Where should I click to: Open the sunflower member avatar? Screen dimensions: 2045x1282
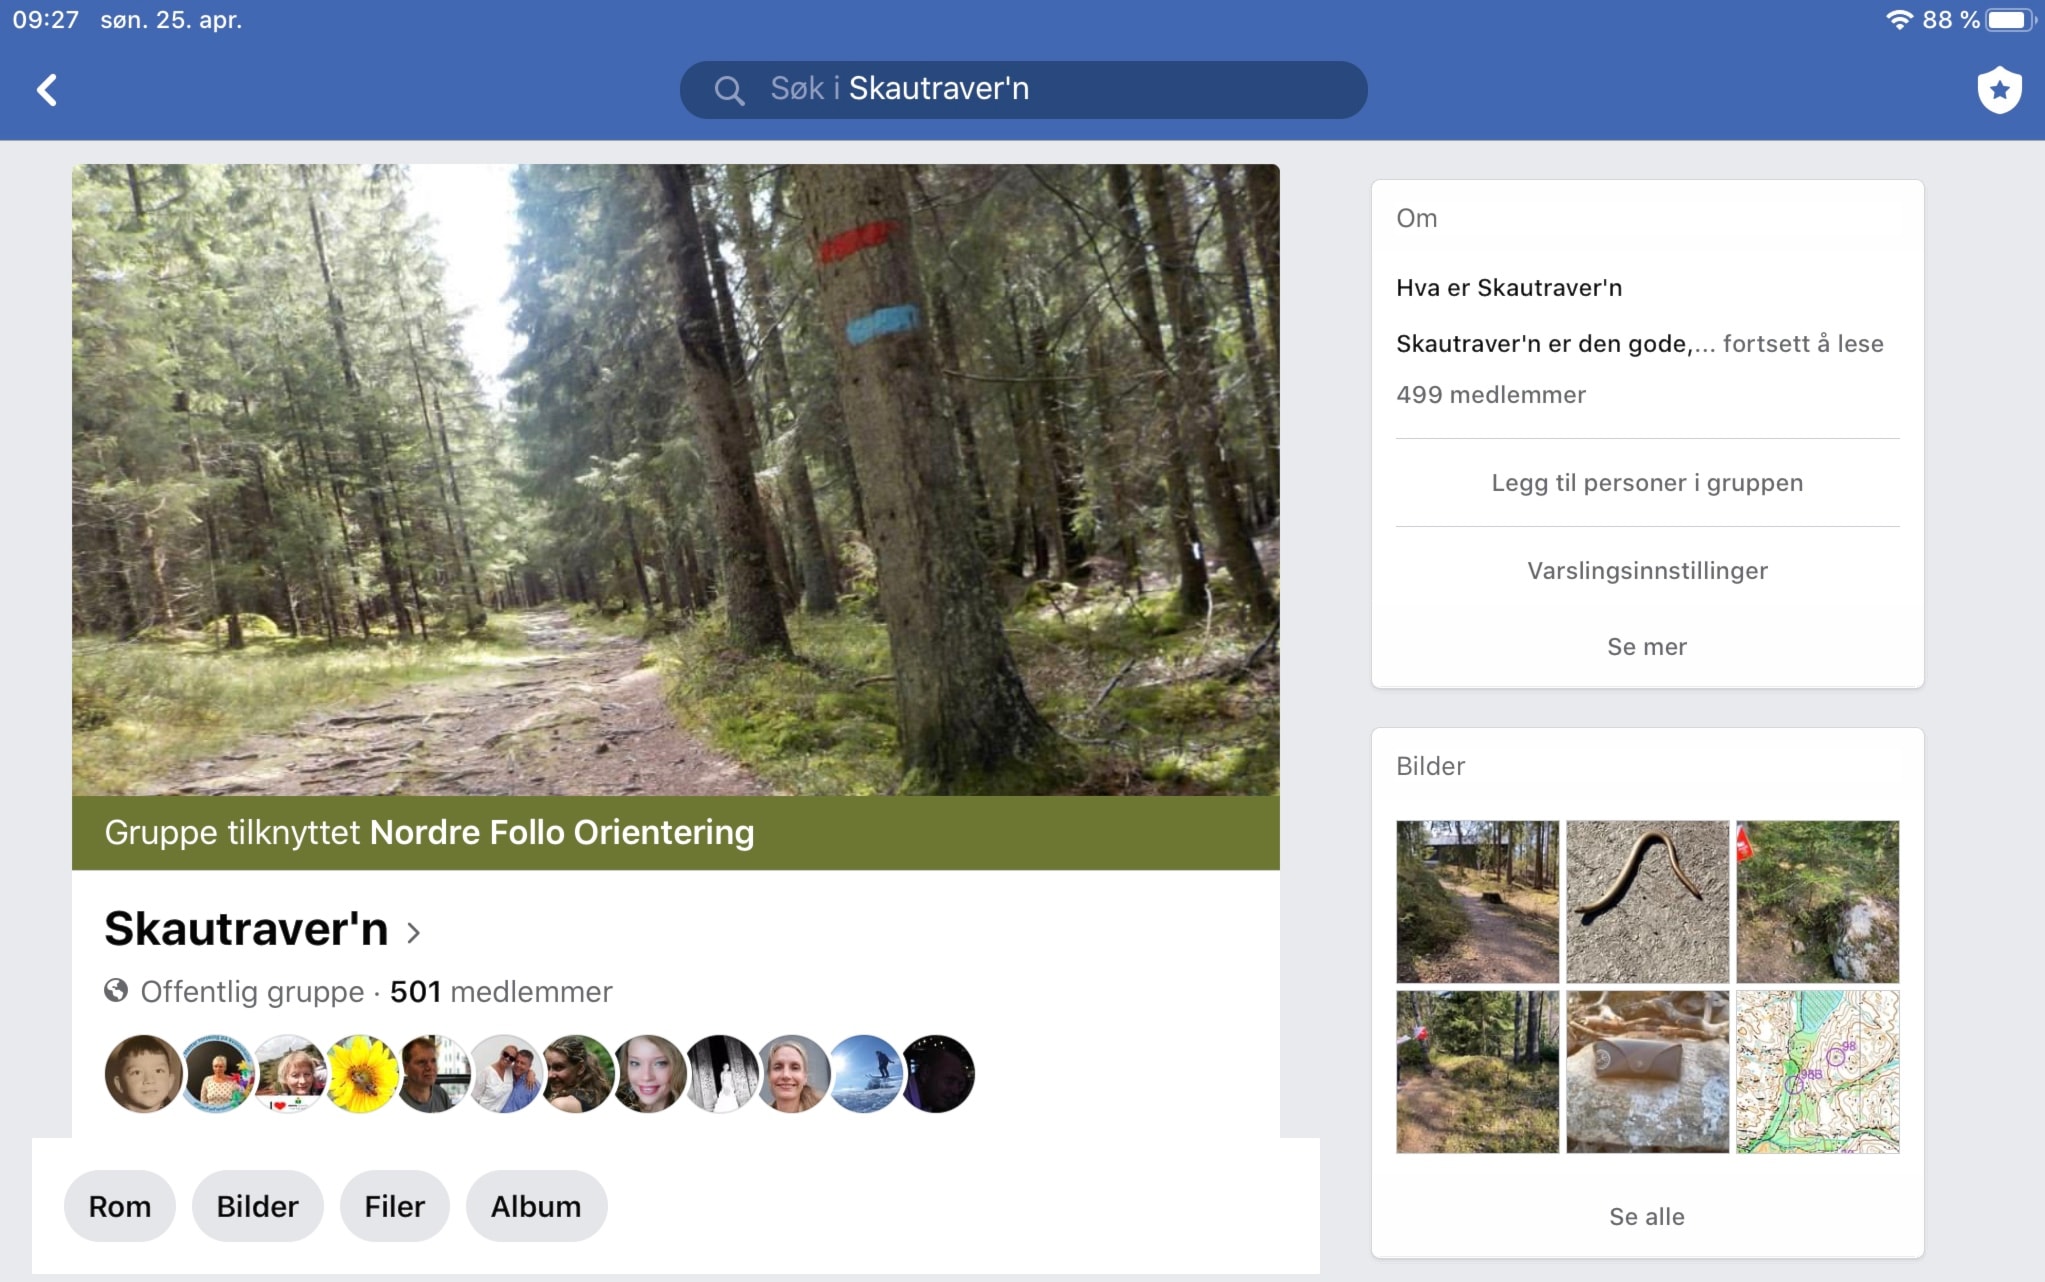pos(361,1074)
